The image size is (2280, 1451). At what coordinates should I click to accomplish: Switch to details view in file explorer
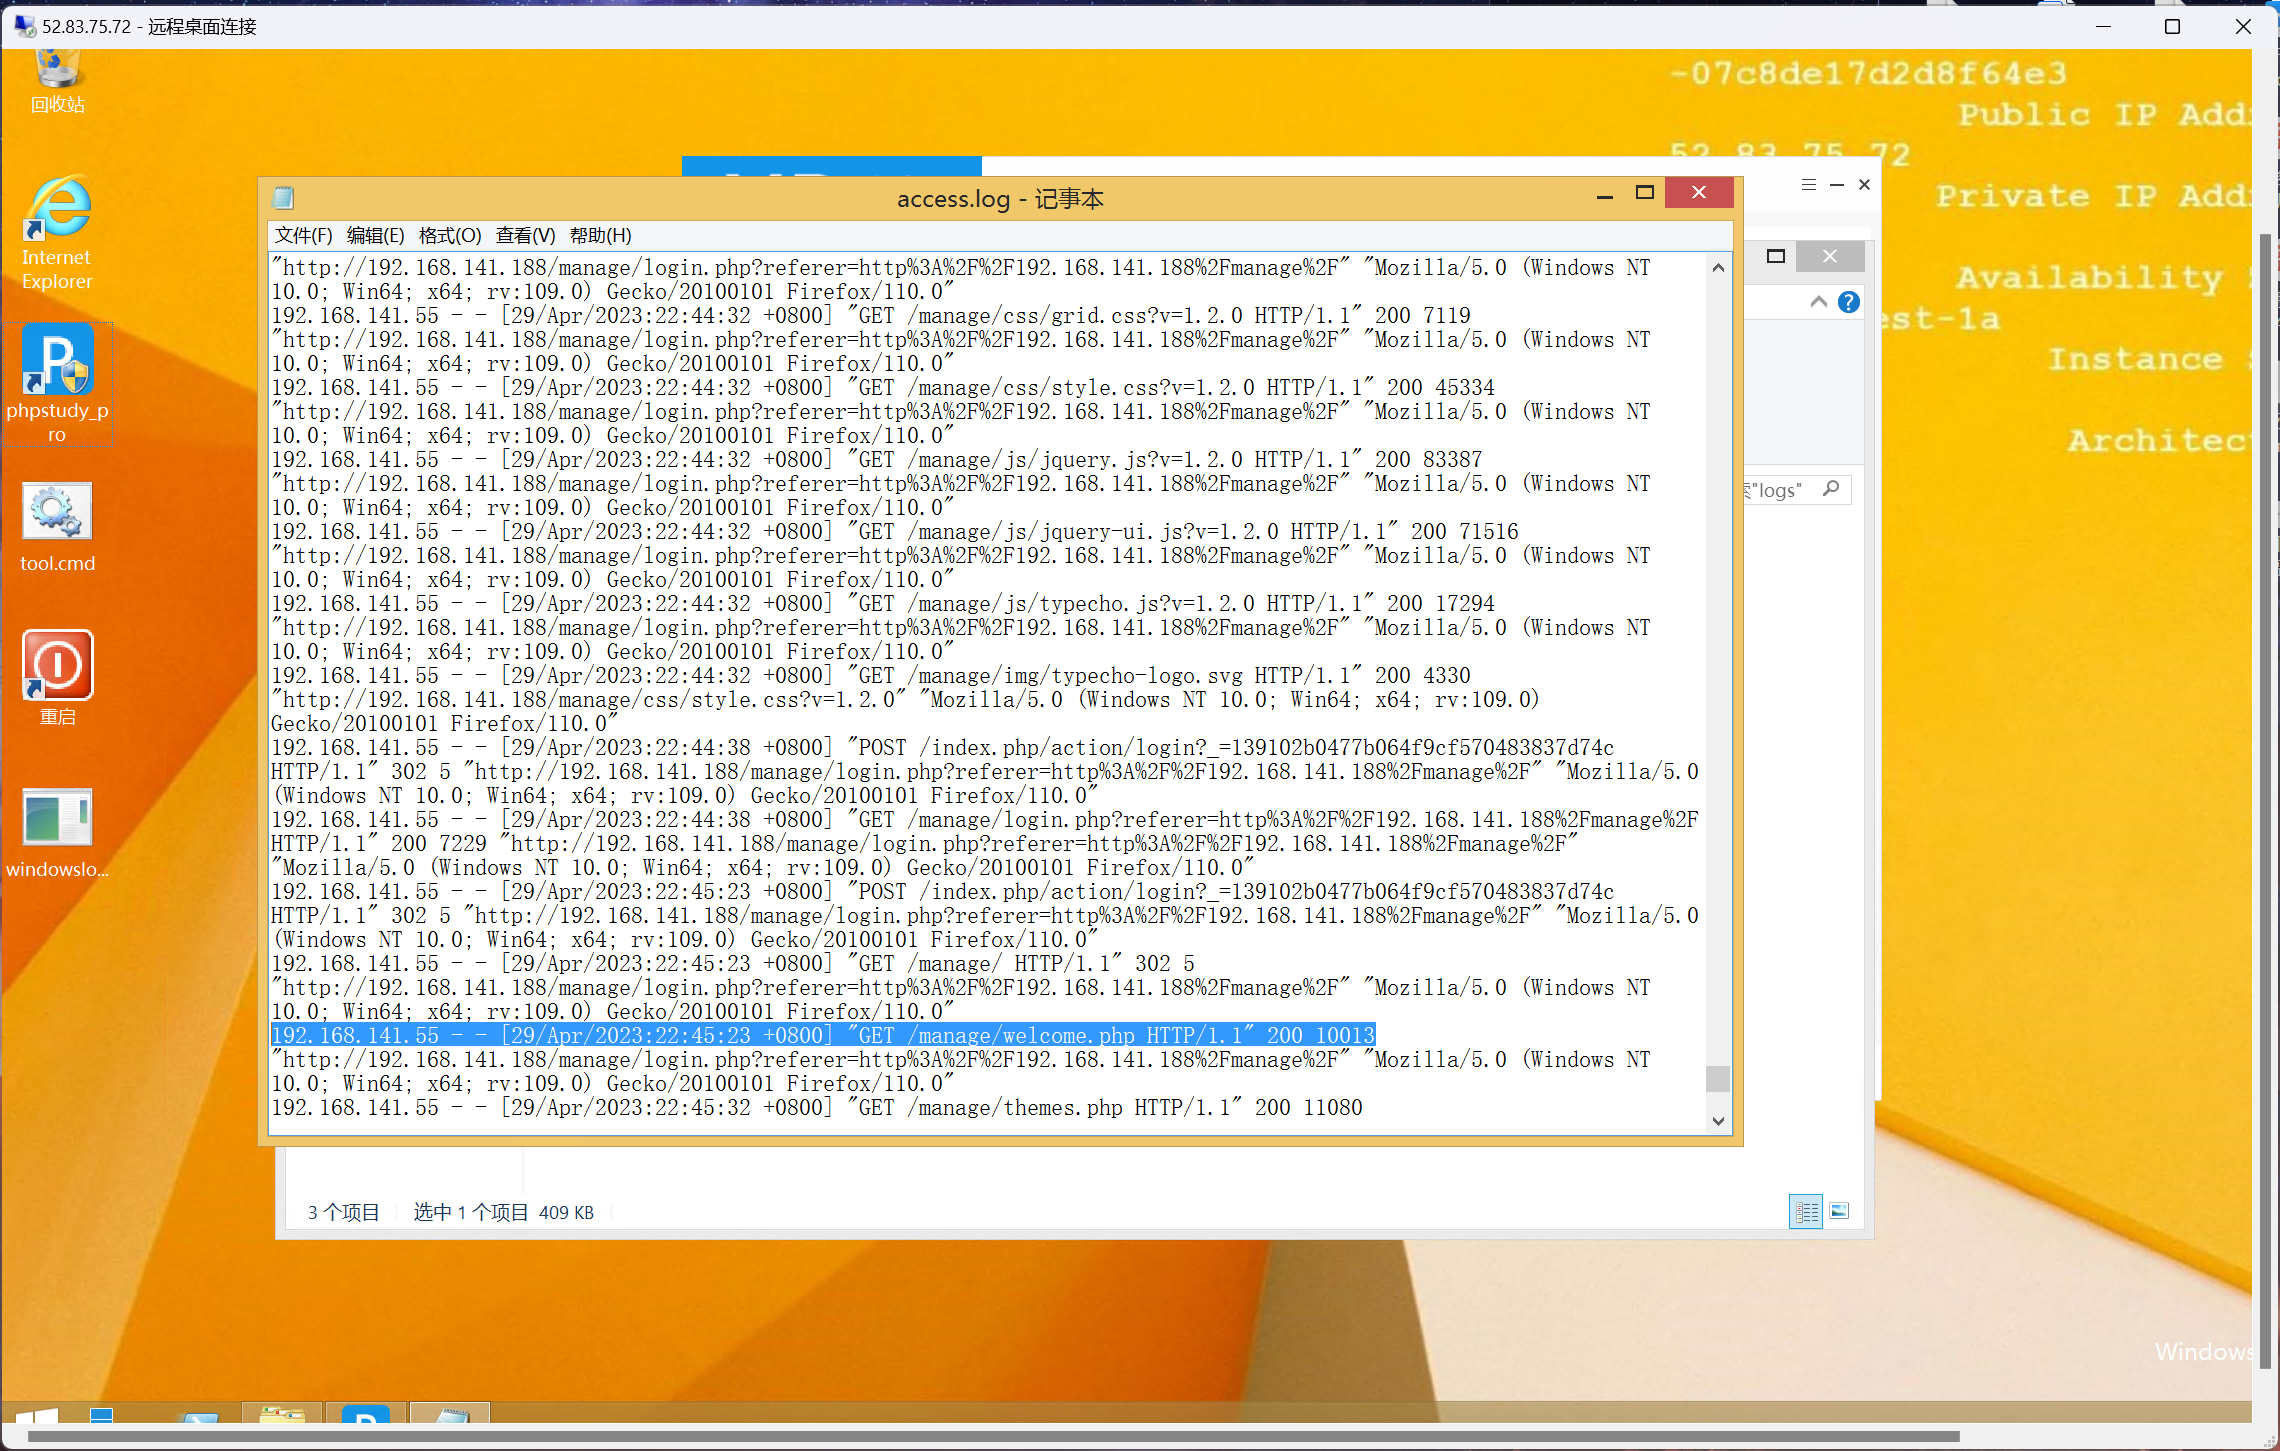1806,1212
